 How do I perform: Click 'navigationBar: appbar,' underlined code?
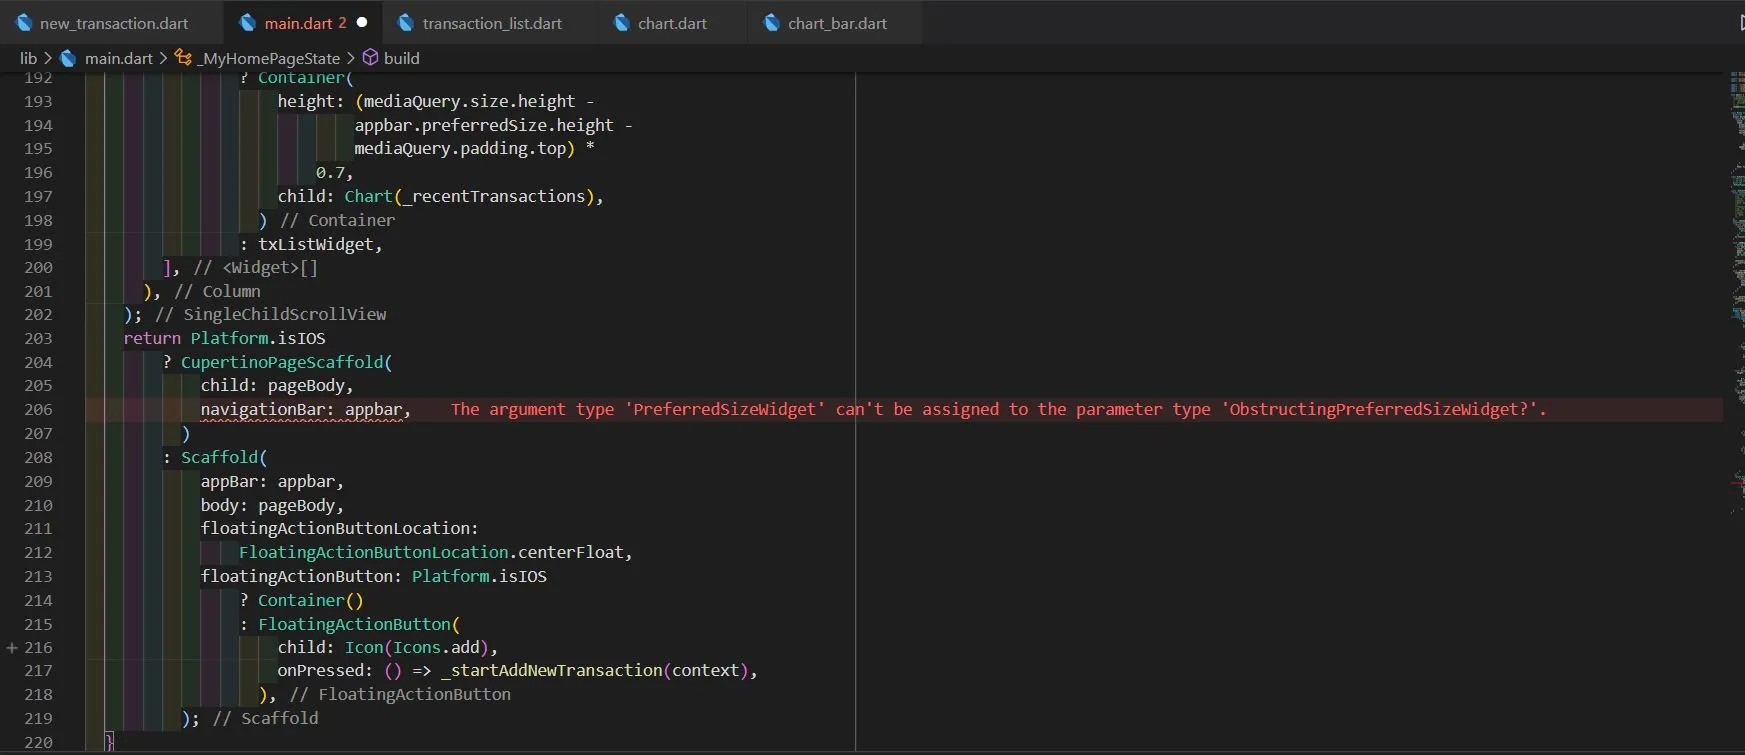(306, 409)
